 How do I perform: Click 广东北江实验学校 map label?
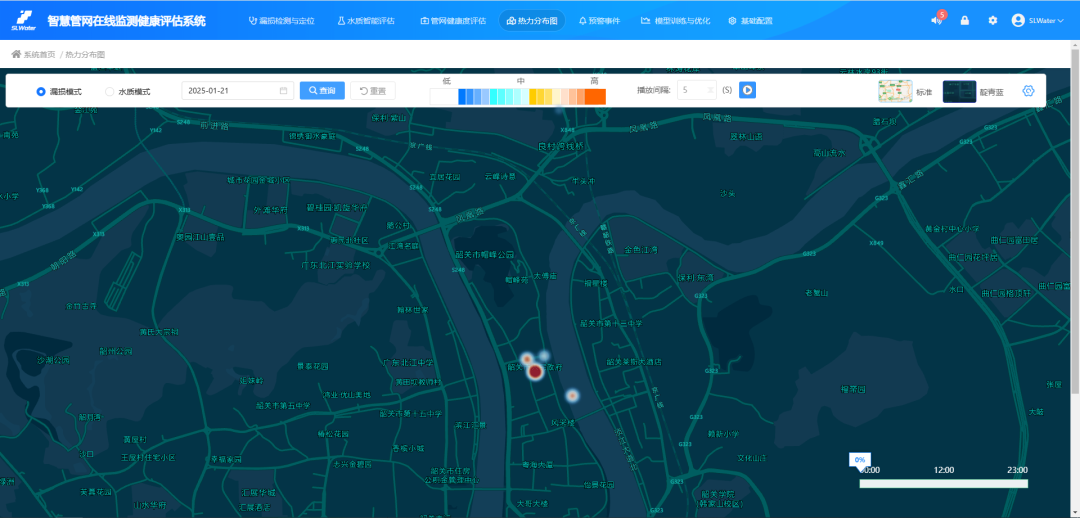[335, 265]
